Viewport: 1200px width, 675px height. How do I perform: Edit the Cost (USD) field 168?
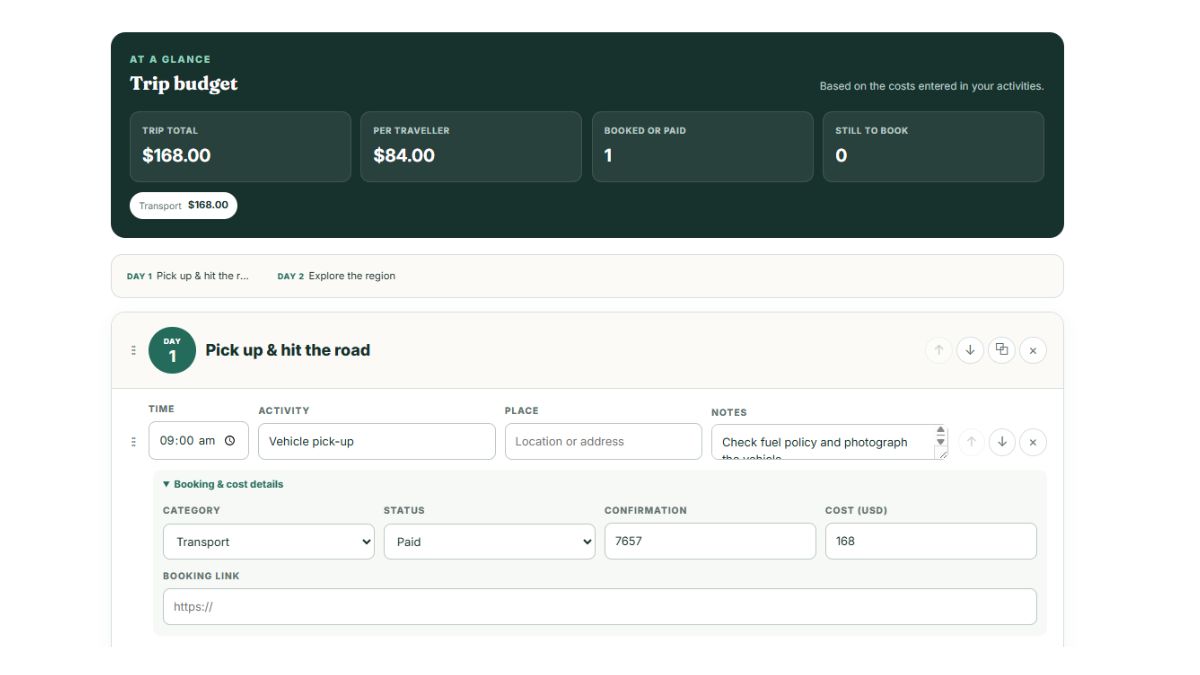pyautogui.click(x=931, y=541)
